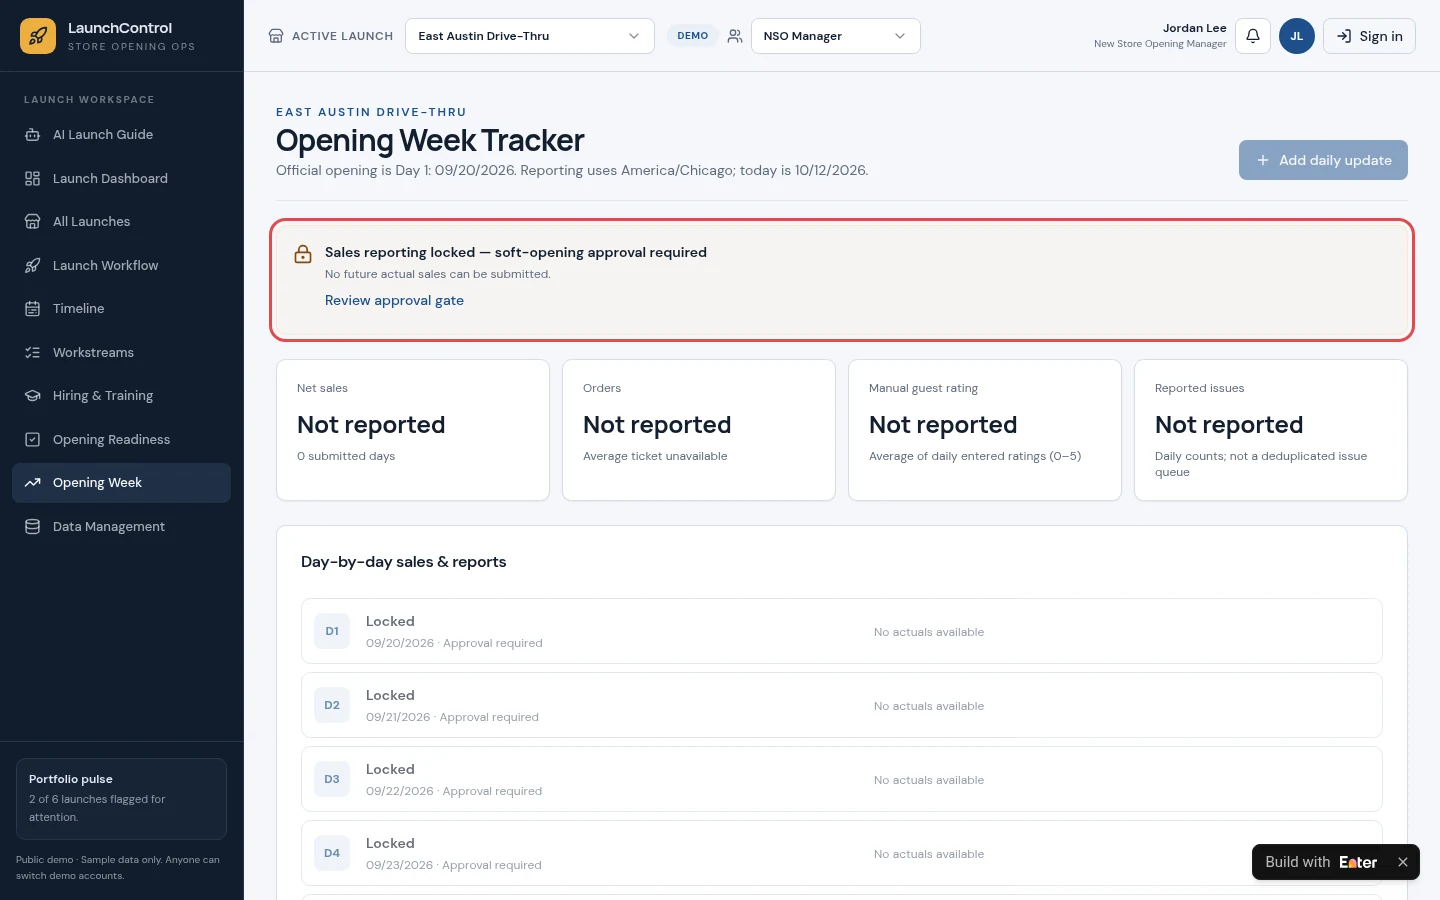The height and width of the screenshot is (900, 1440).
Task: Click the Opening Week trend icon
Action: point(32,483)
